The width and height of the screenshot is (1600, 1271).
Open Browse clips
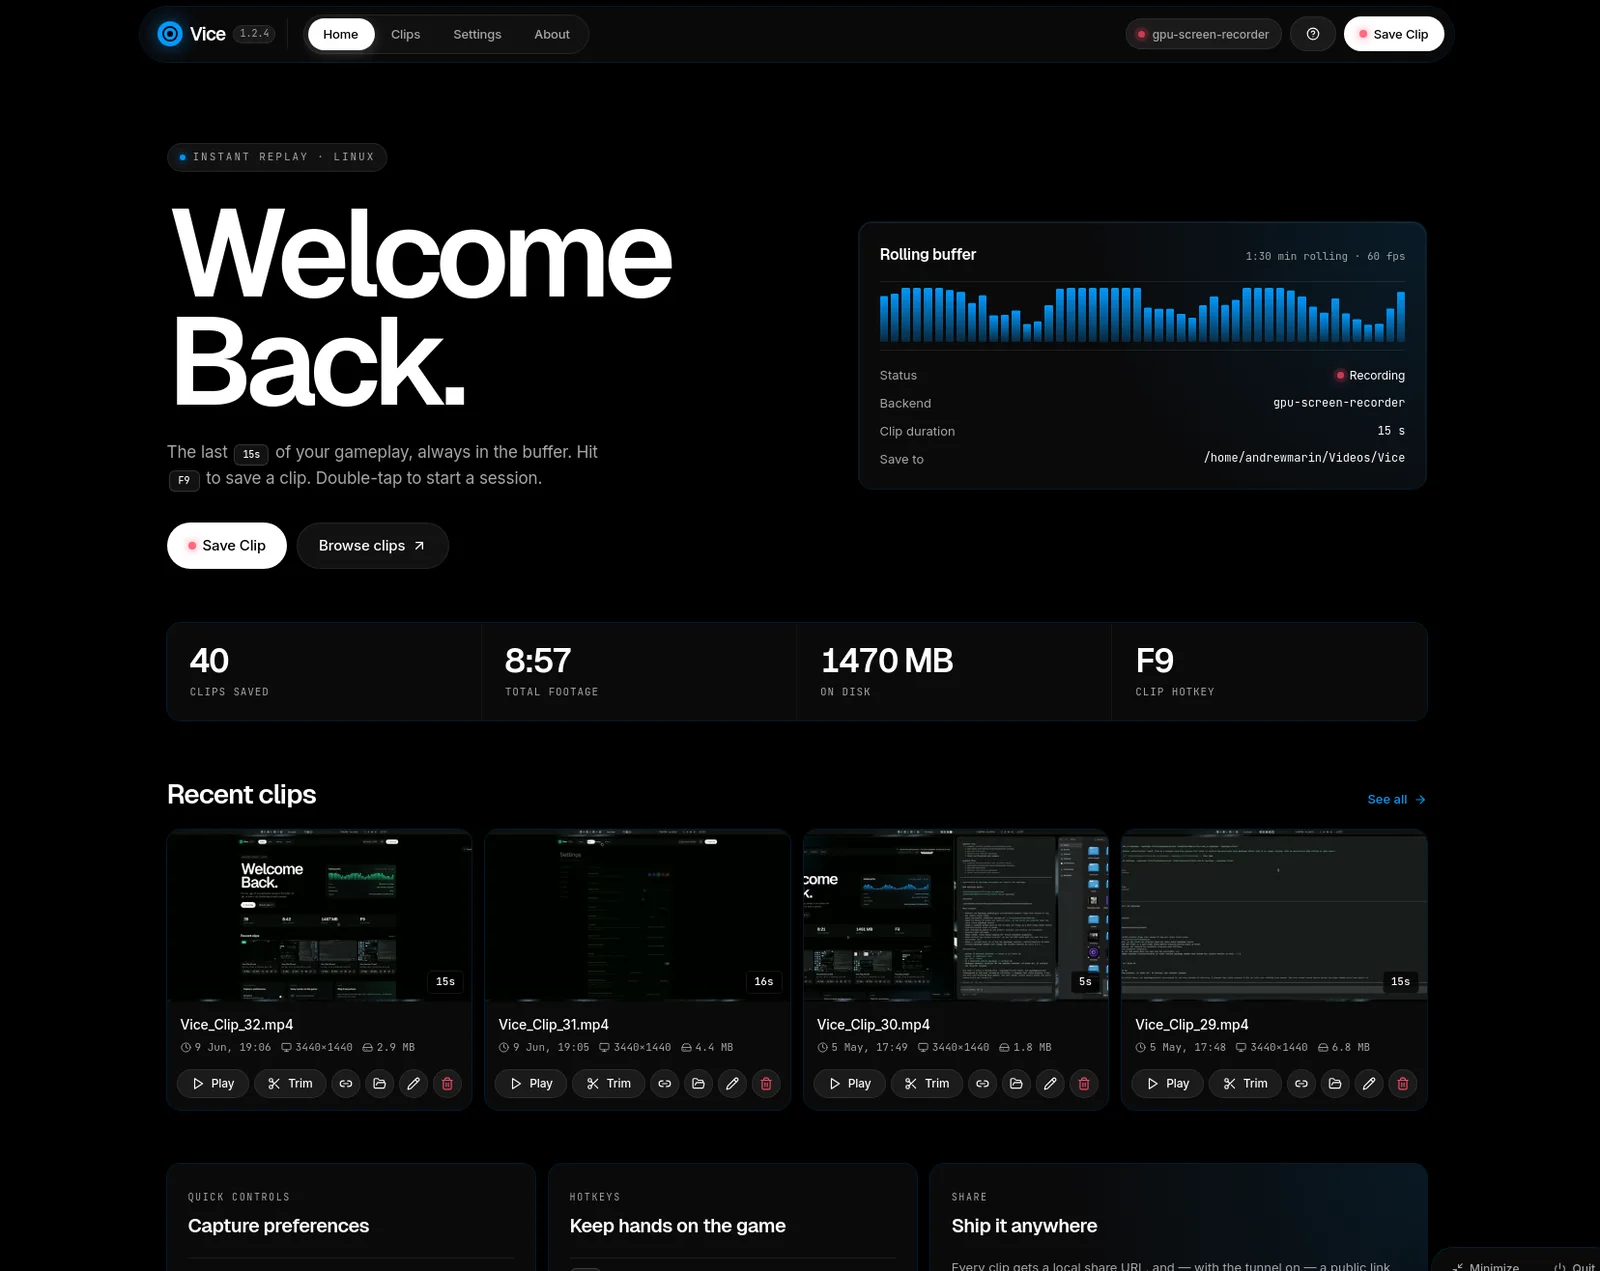372,546
